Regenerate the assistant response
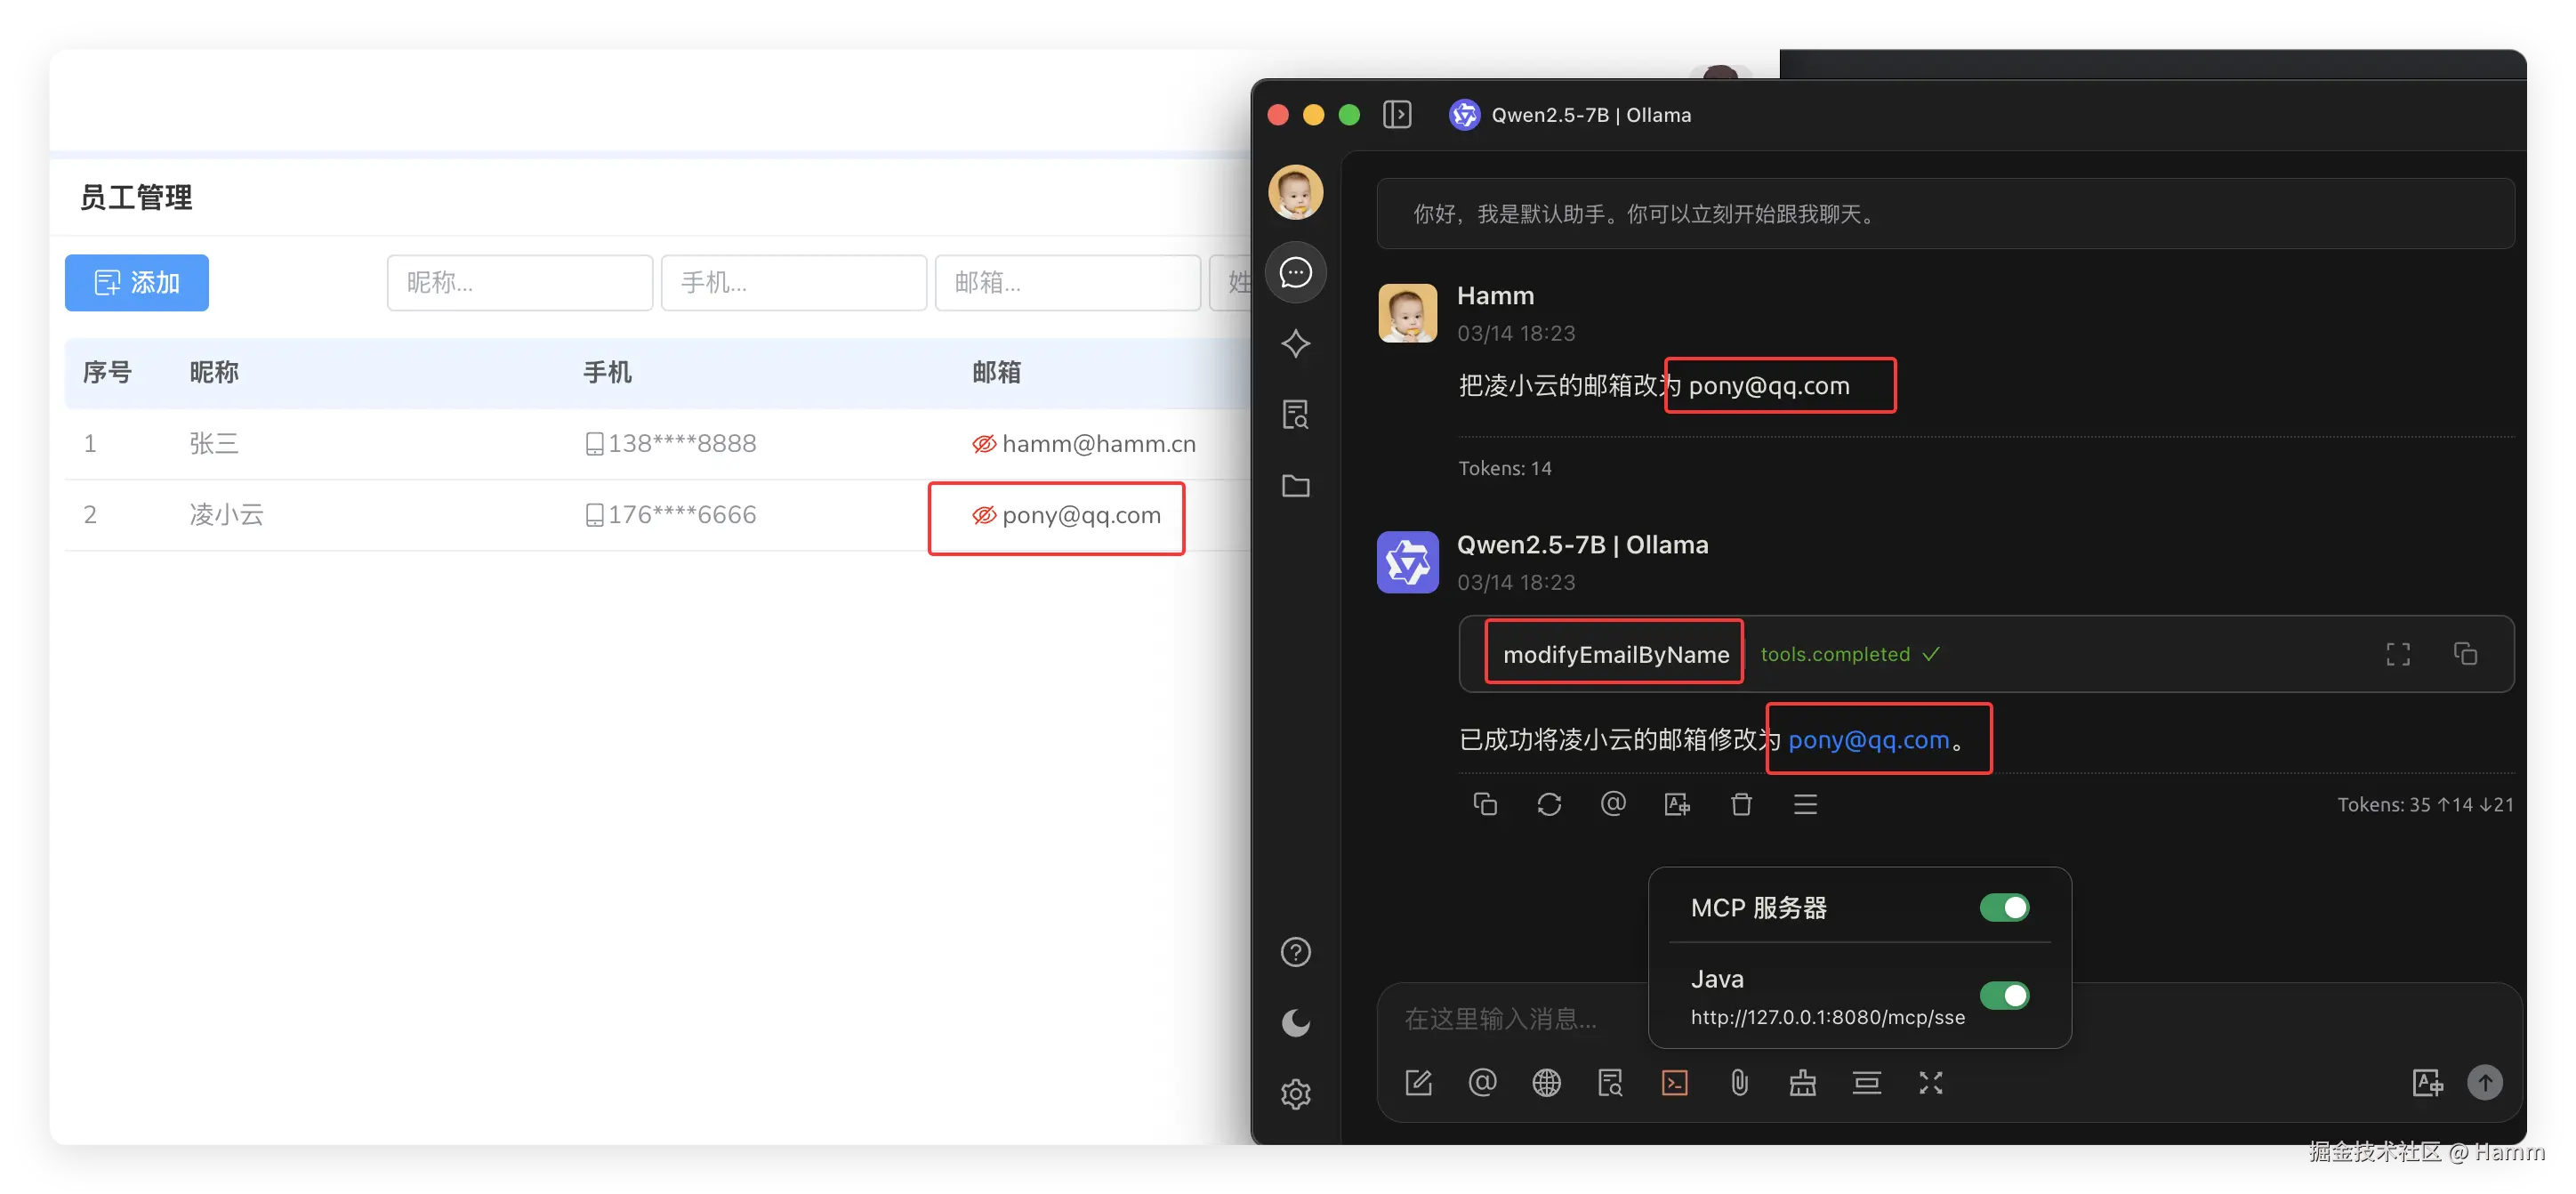 [x=1549, y=804]
